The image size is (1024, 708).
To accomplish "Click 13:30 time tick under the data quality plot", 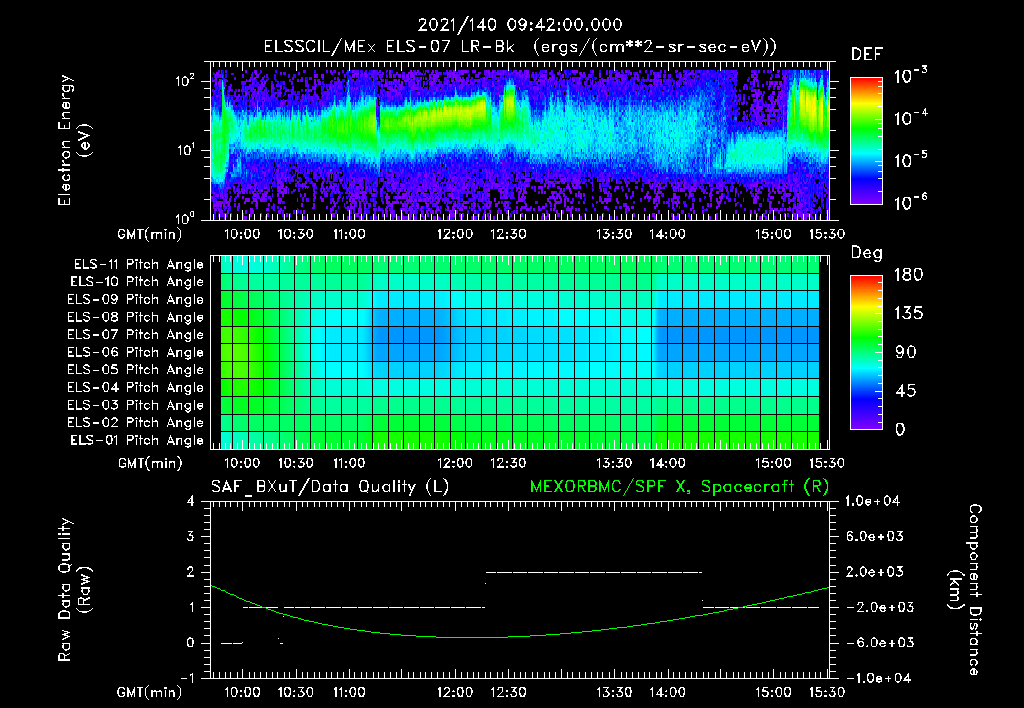I will 614,692.
